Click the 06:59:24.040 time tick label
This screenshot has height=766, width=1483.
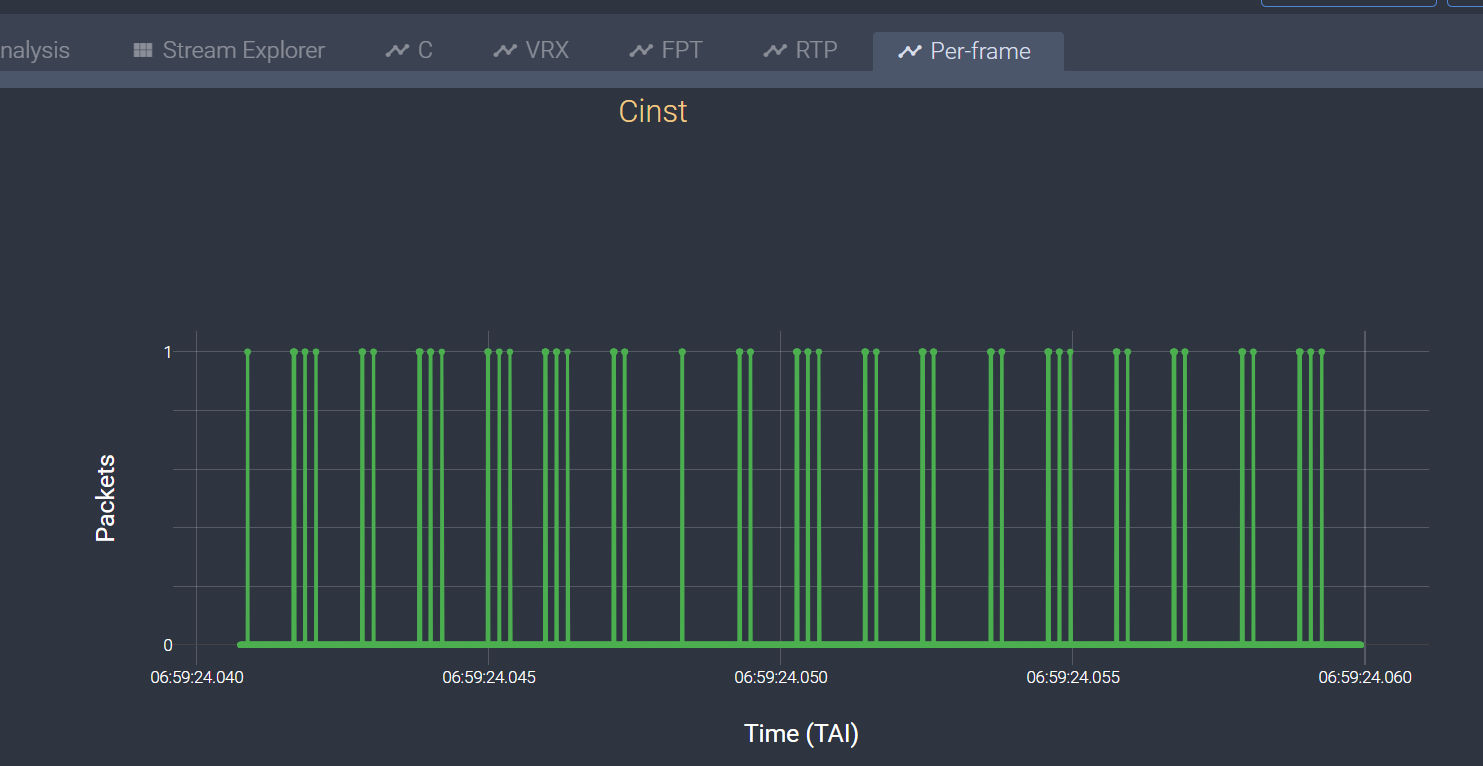[197, 677]
